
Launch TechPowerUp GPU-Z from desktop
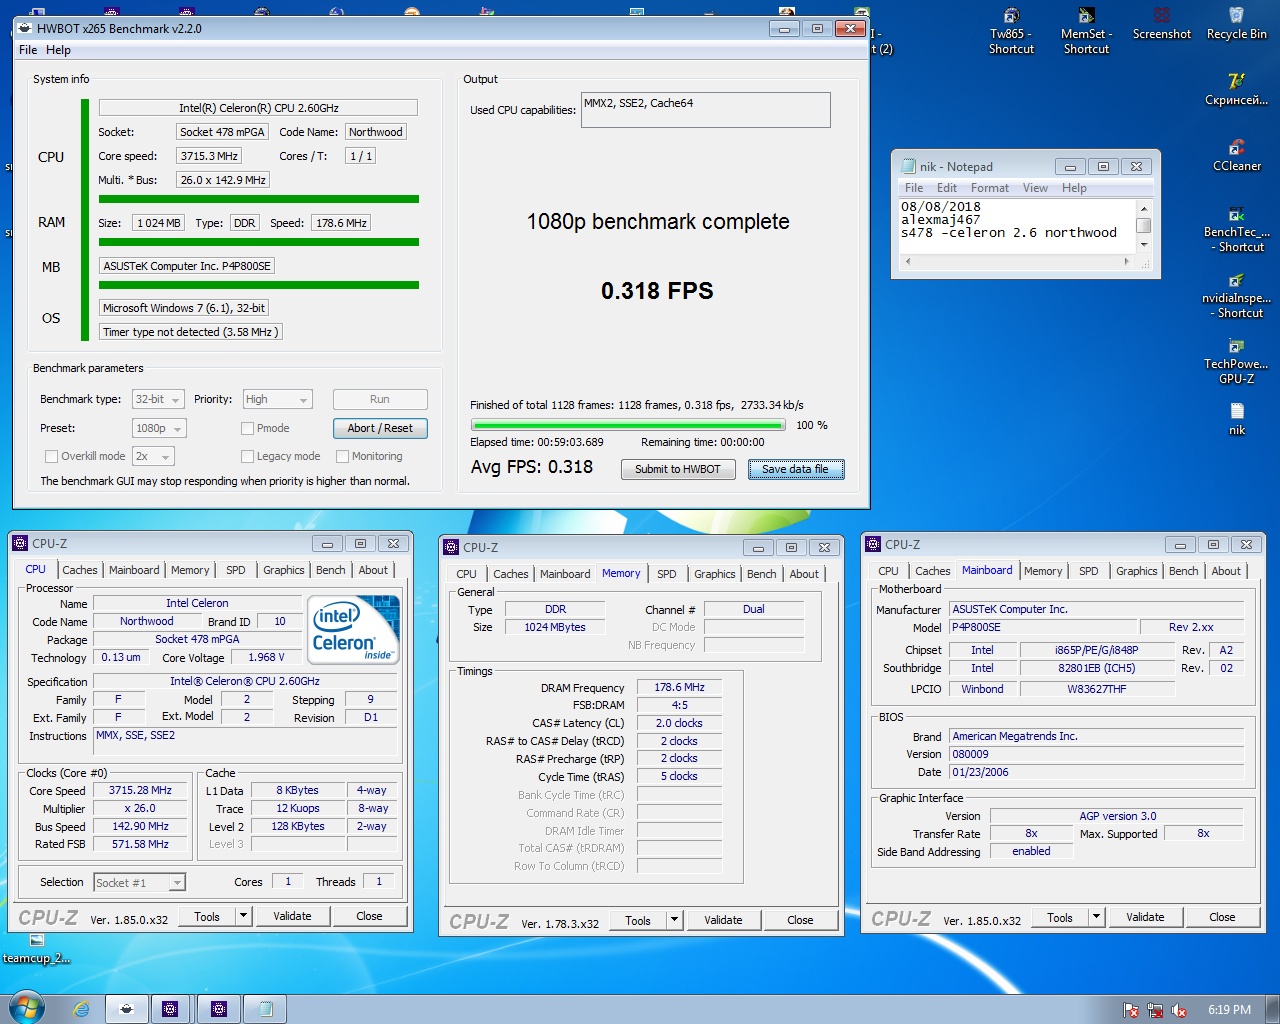pyautogui.click(x=1236, y=361)
